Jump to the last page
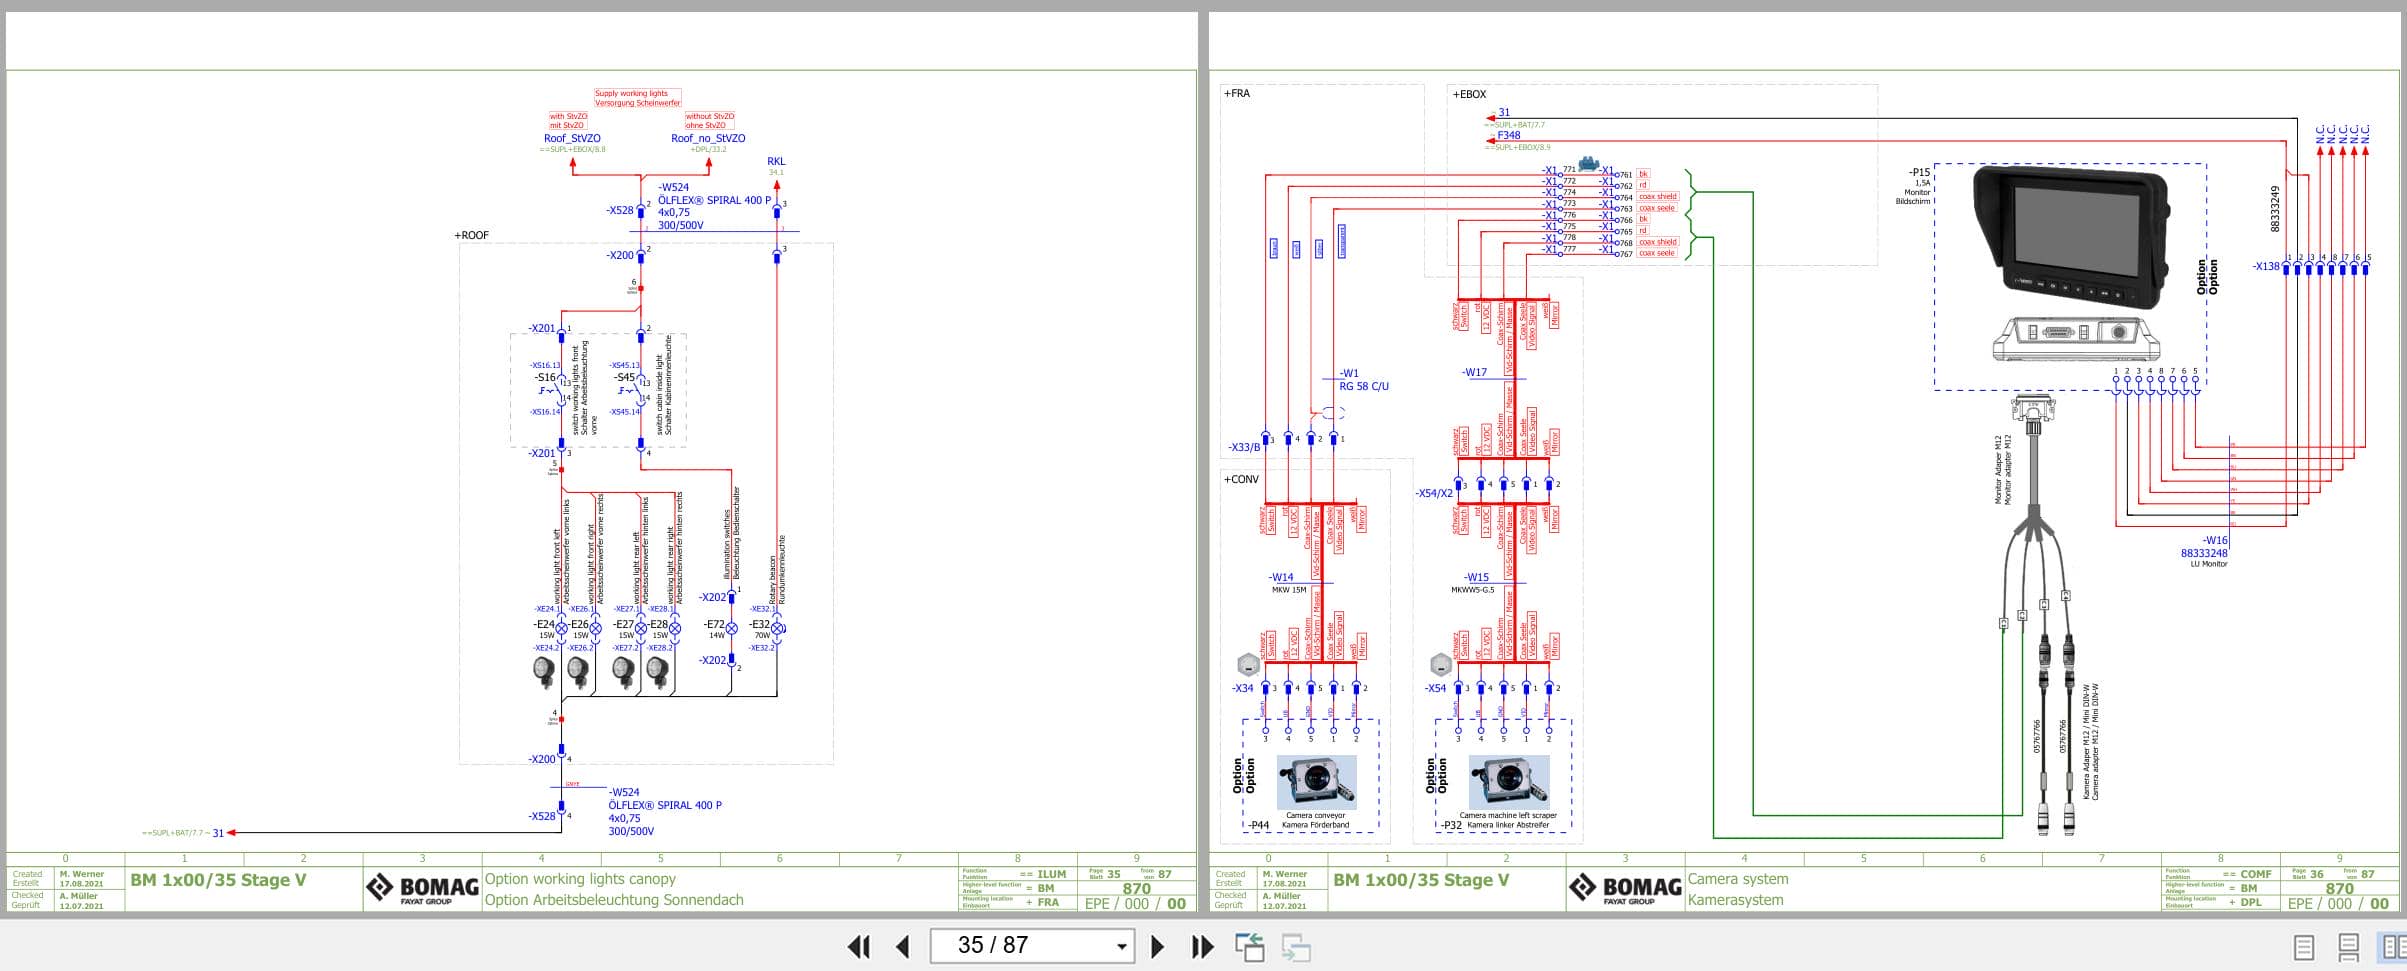 pos(1202,946)
